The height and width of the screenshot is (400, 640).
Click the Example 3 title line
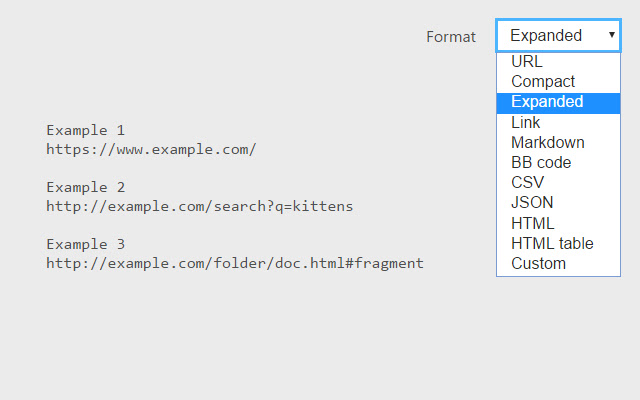pyautogui.click(x=86, y=244)
